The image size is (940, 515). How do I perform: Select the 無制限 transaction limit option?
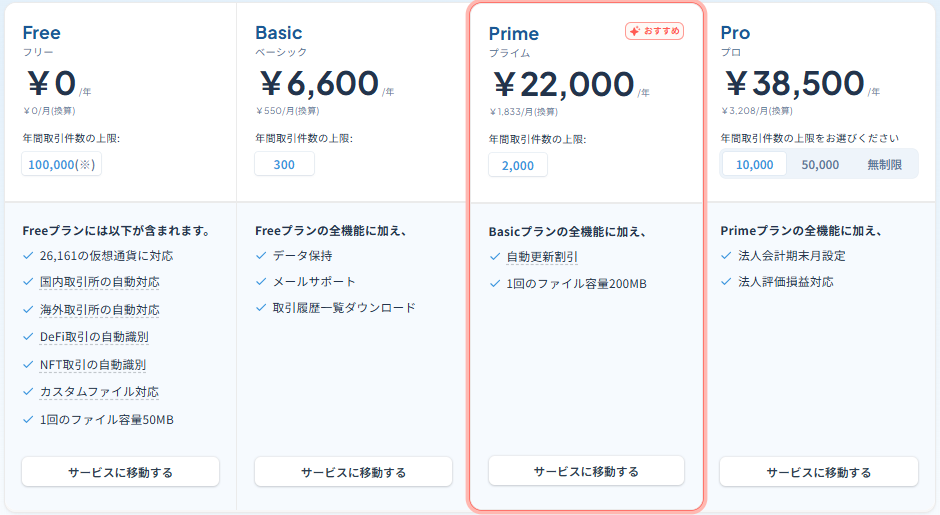[884, 164]
